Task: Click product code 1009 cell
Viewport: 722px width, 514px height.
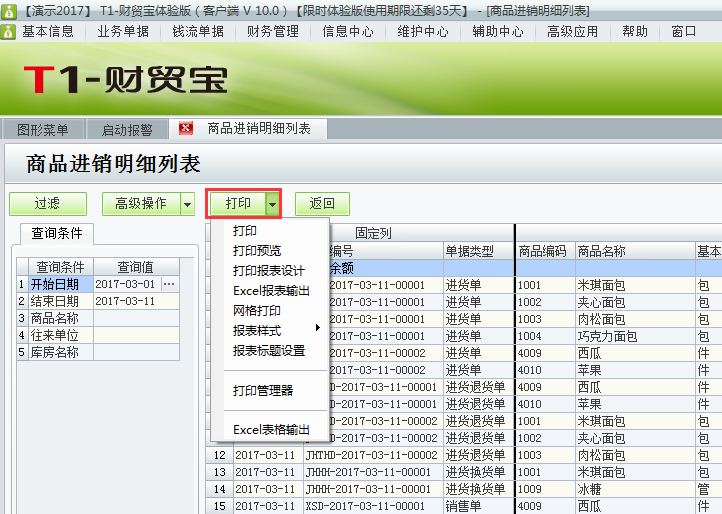Action: (545, 489)
